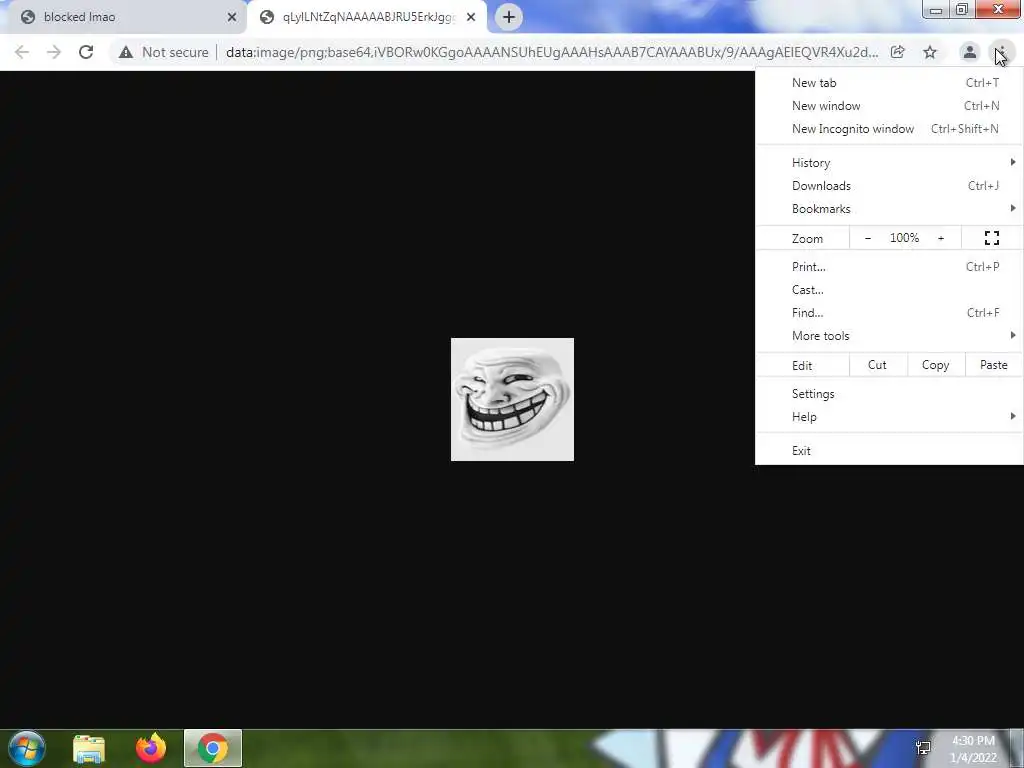Decrease zoom with the minus button
The width and height of the screenshot is (1024, 768).
867,238
